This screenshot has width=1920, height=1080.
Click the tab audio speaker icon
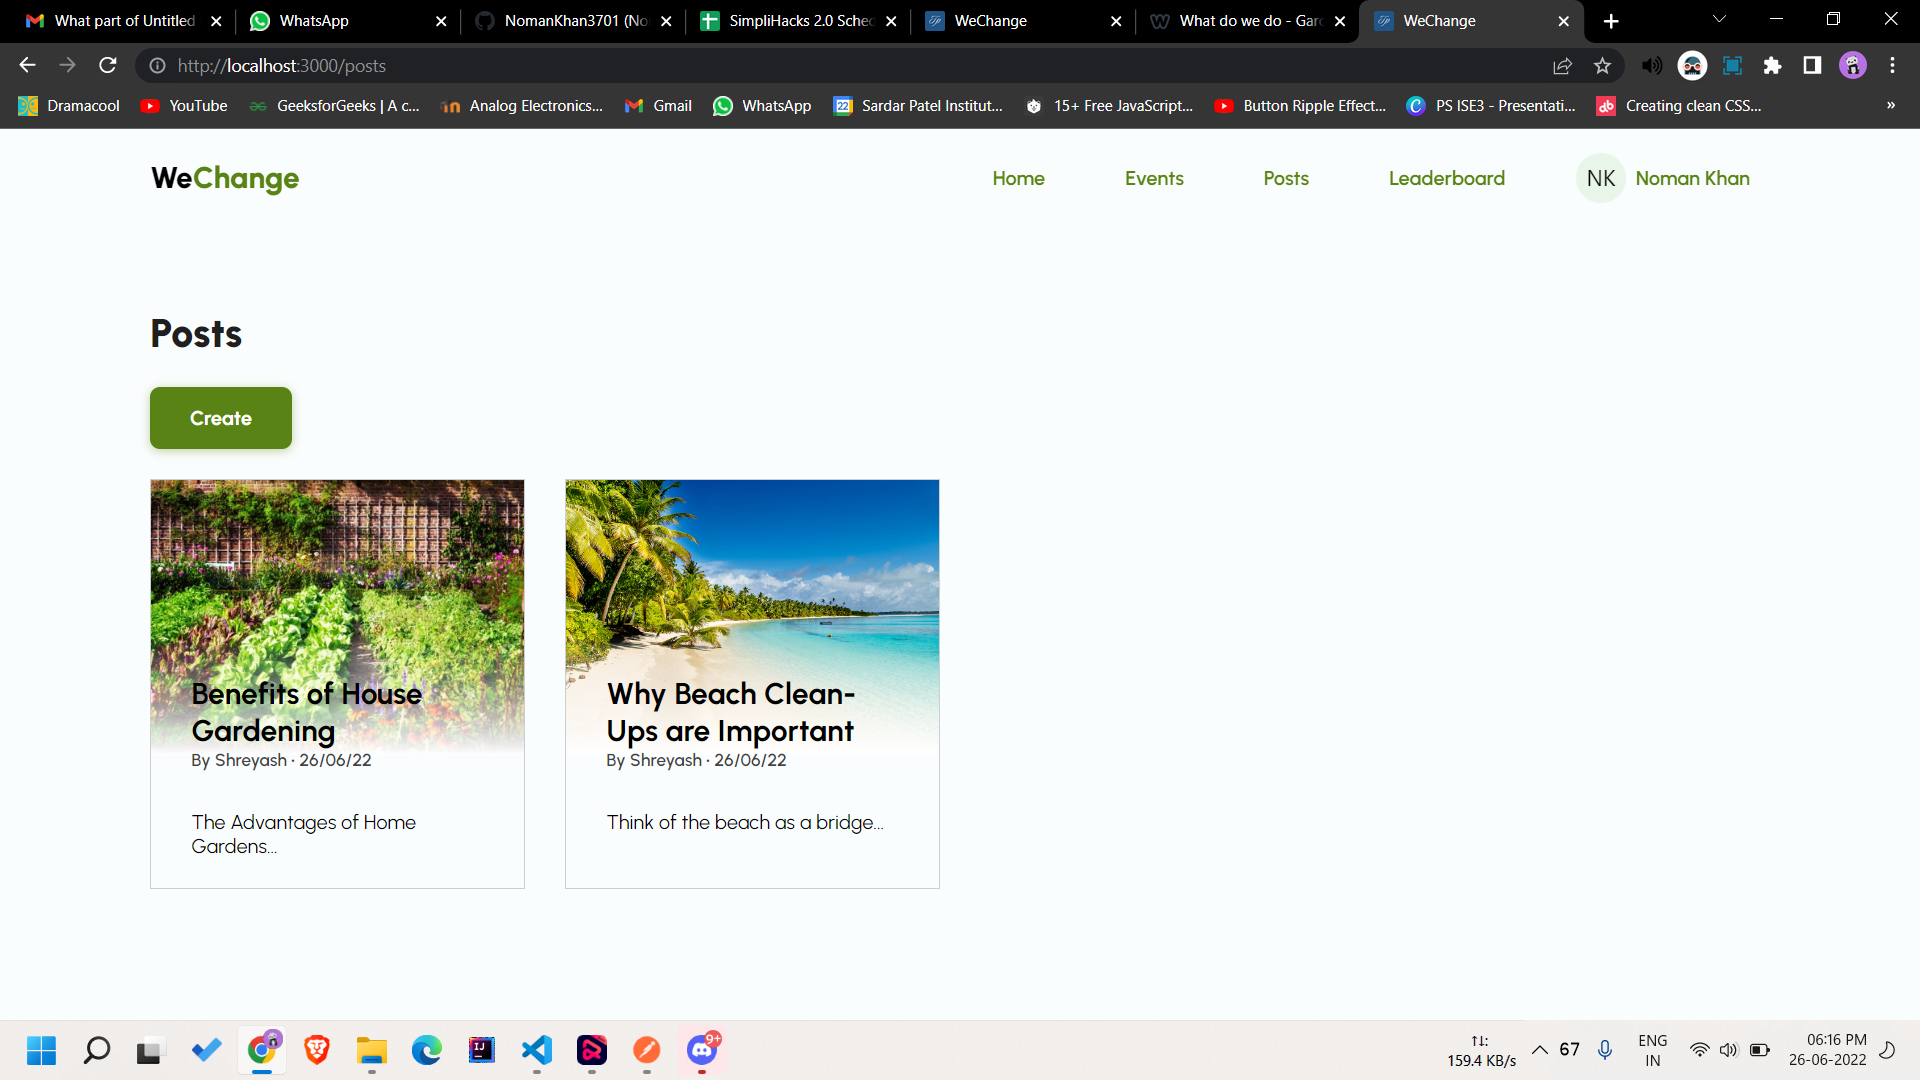coord(1651,66)
